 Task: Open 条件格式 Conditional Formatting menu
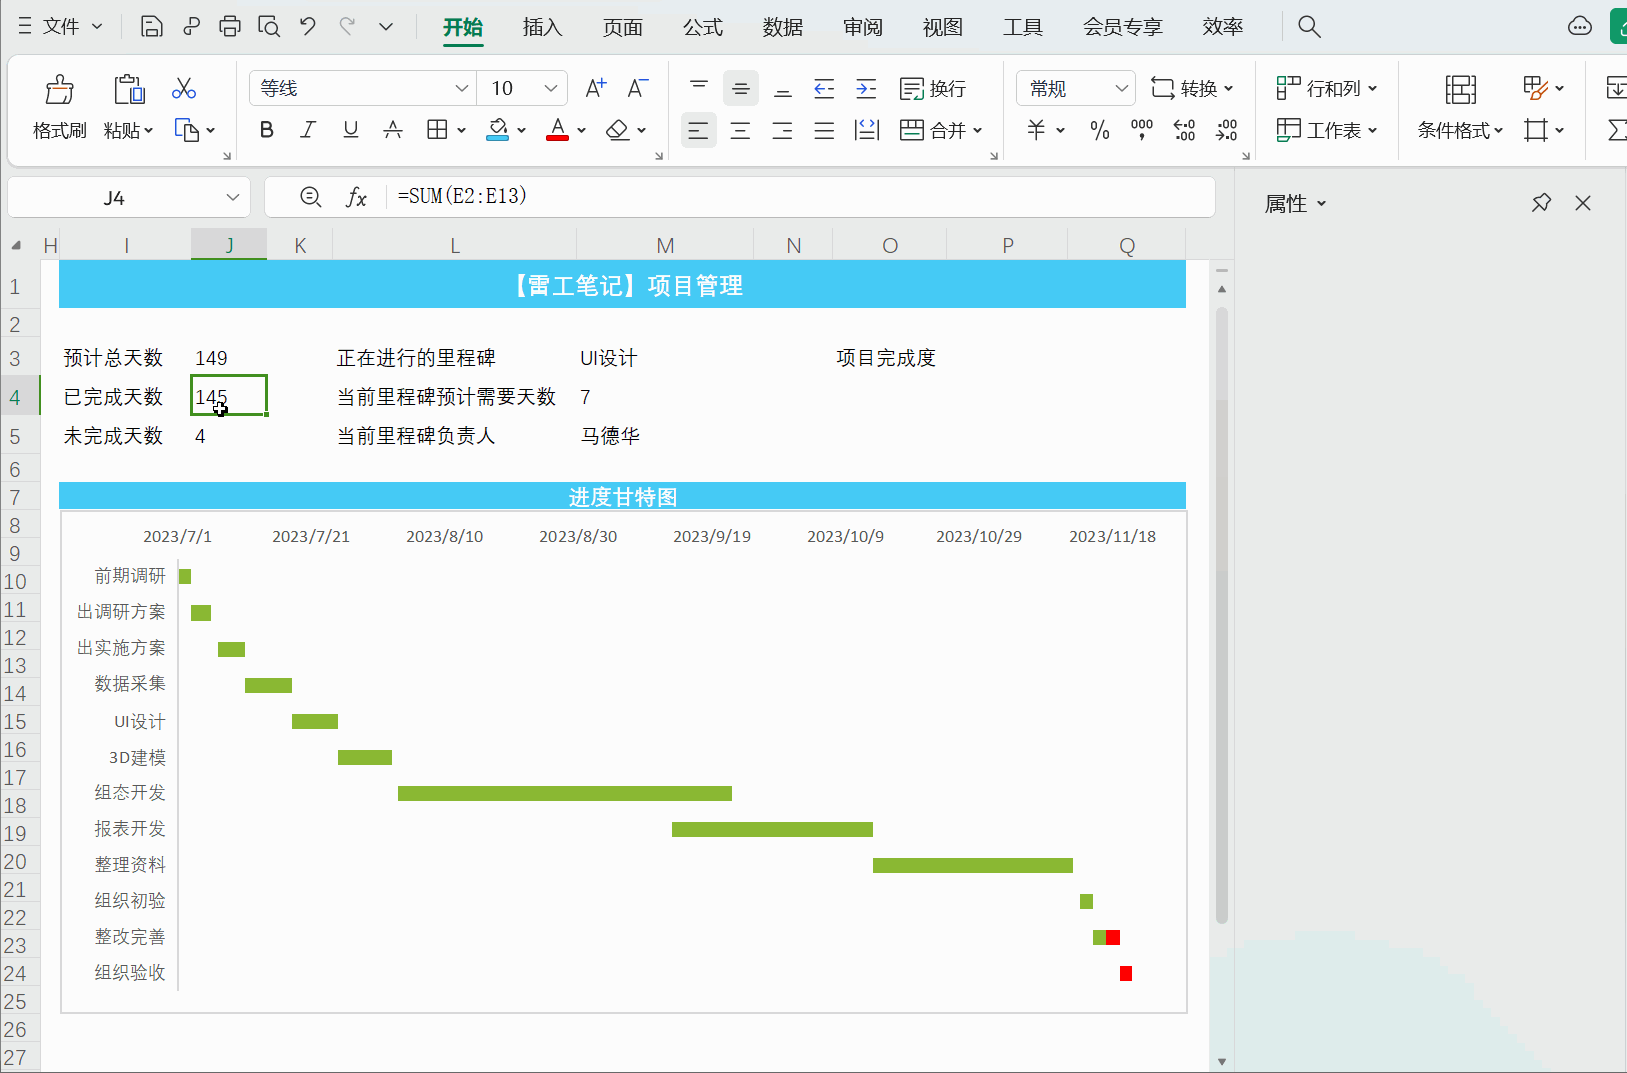tap(1460, 130)
